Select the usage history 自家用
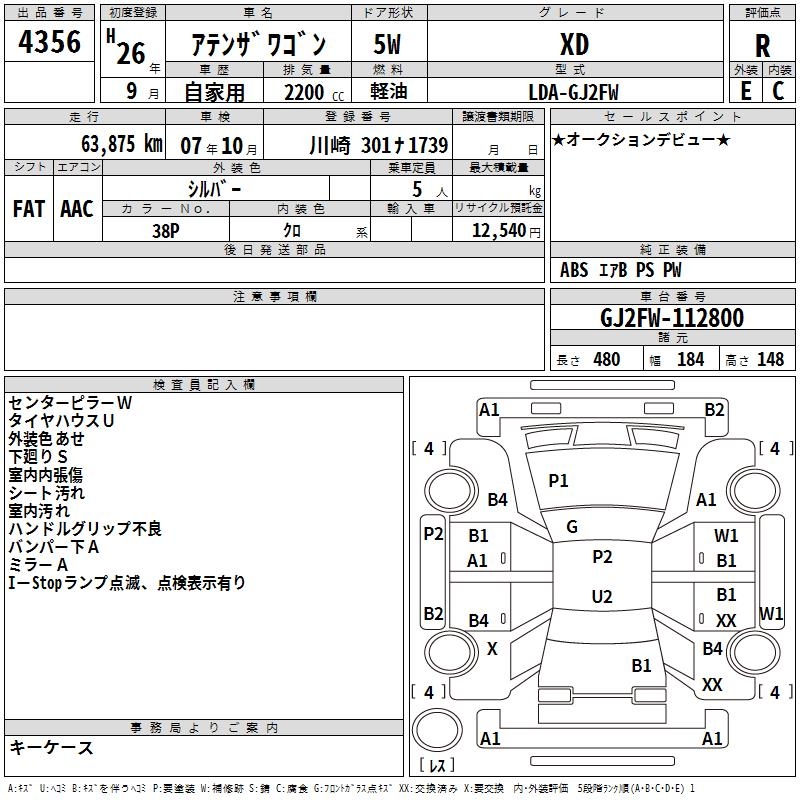 pyautogui.click(x=214, y=92)
